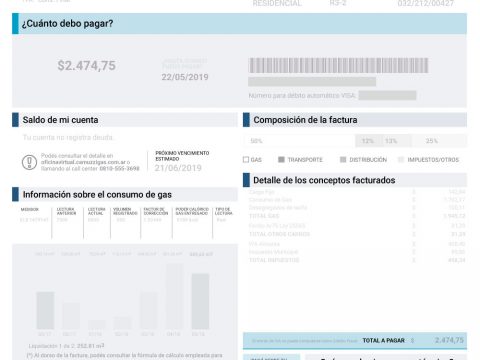This screenshot has height=360, width=480.
Task: Click the payment barcode
Action: click(338, 65)
